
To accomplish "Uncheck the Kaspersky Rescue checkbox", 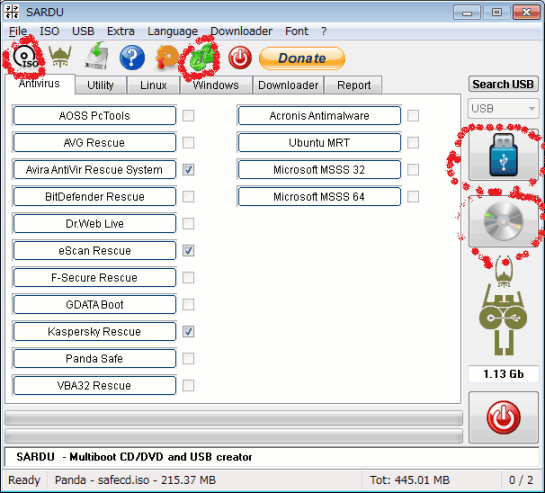I will (188, 332).
